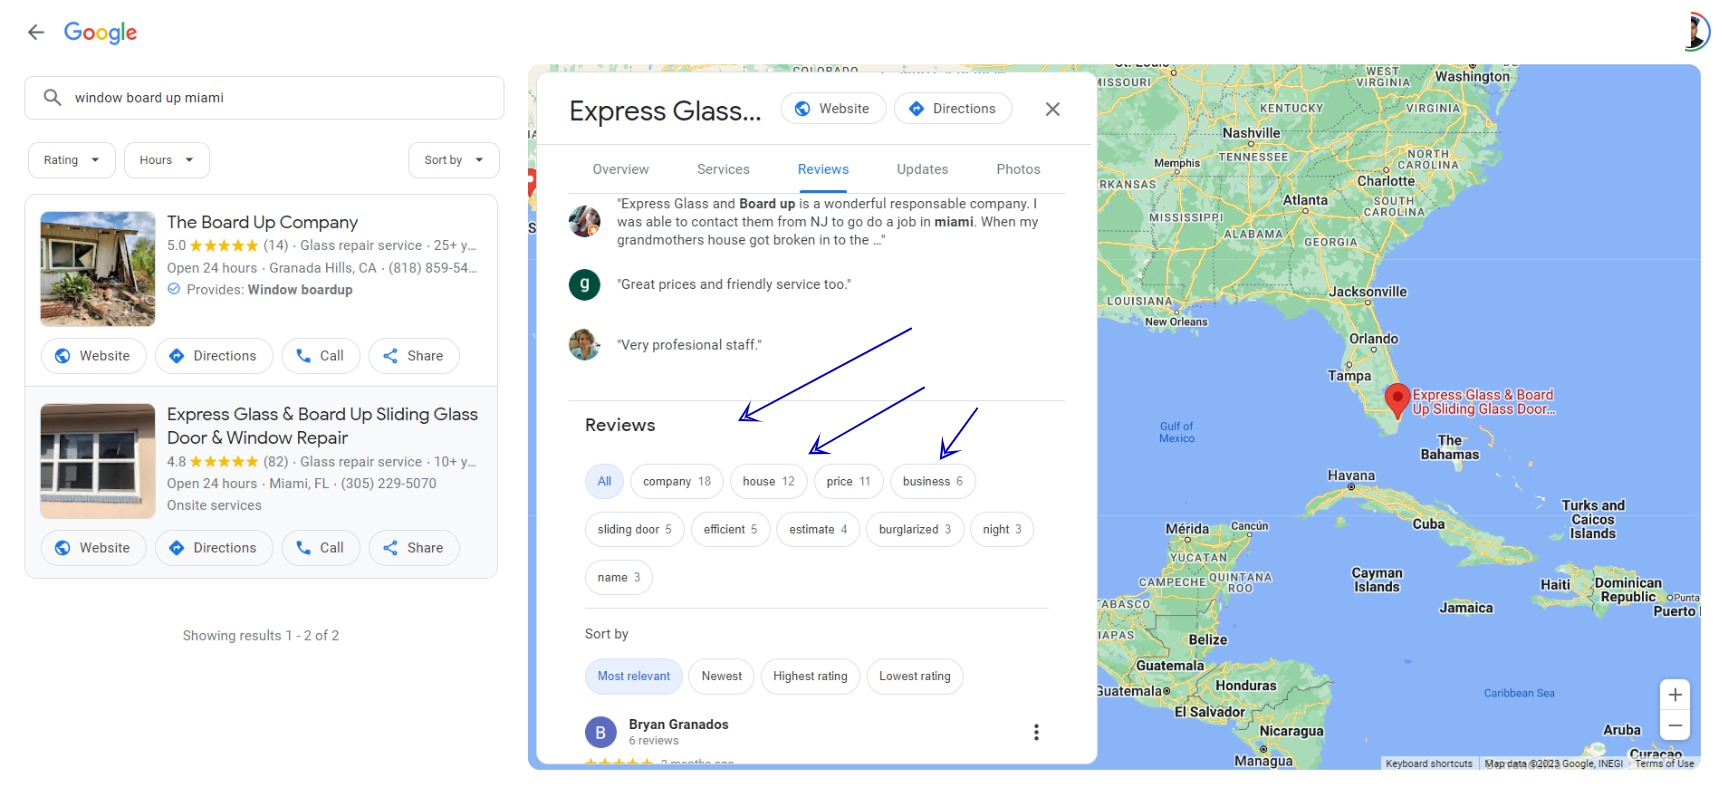Switch to the Services tab

(x=723, y=170)
